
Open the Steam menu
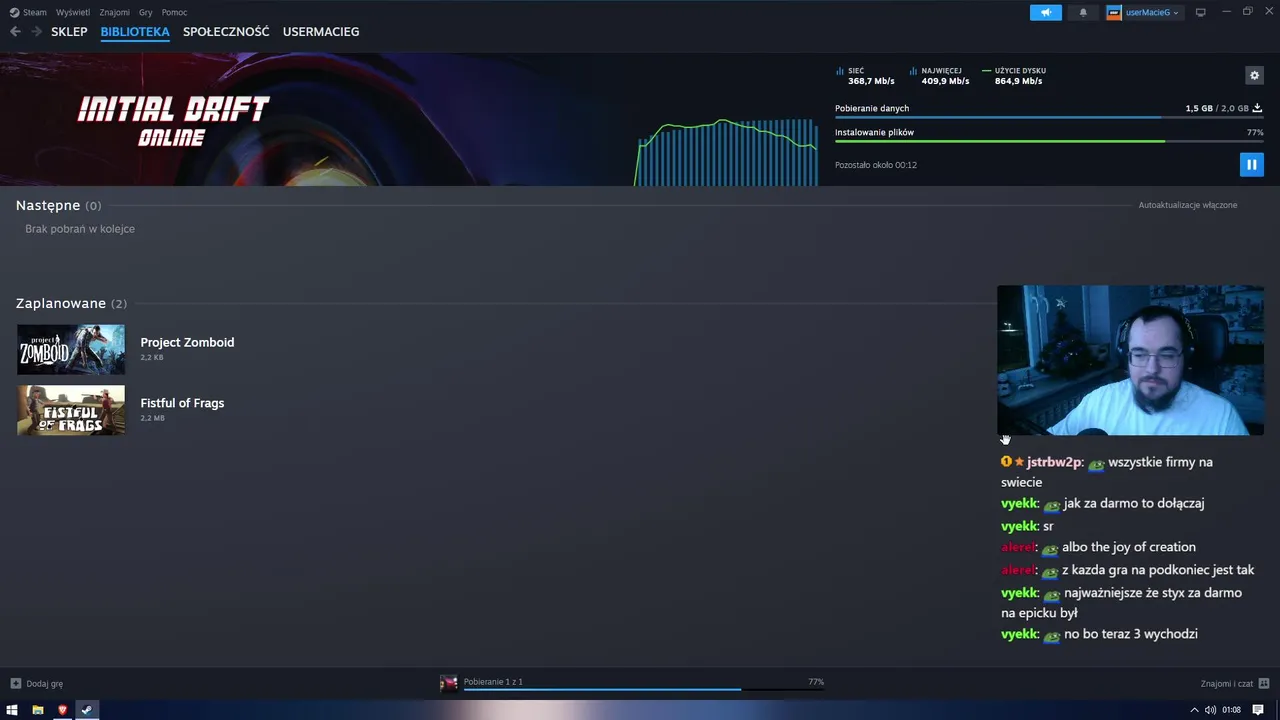[x=28, y=12]
